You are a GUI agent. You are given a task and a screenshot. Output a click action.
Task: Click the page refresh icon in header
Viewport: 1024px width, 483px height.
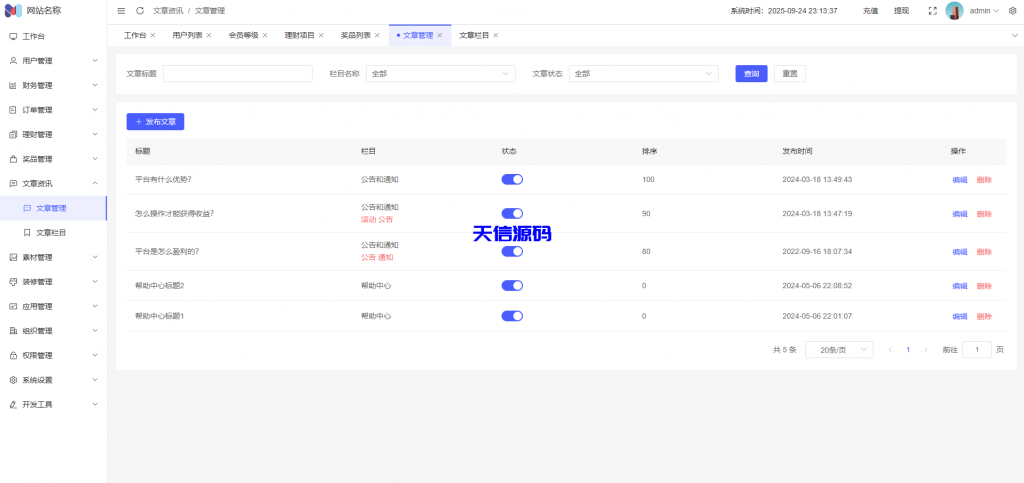coord(140,10)
